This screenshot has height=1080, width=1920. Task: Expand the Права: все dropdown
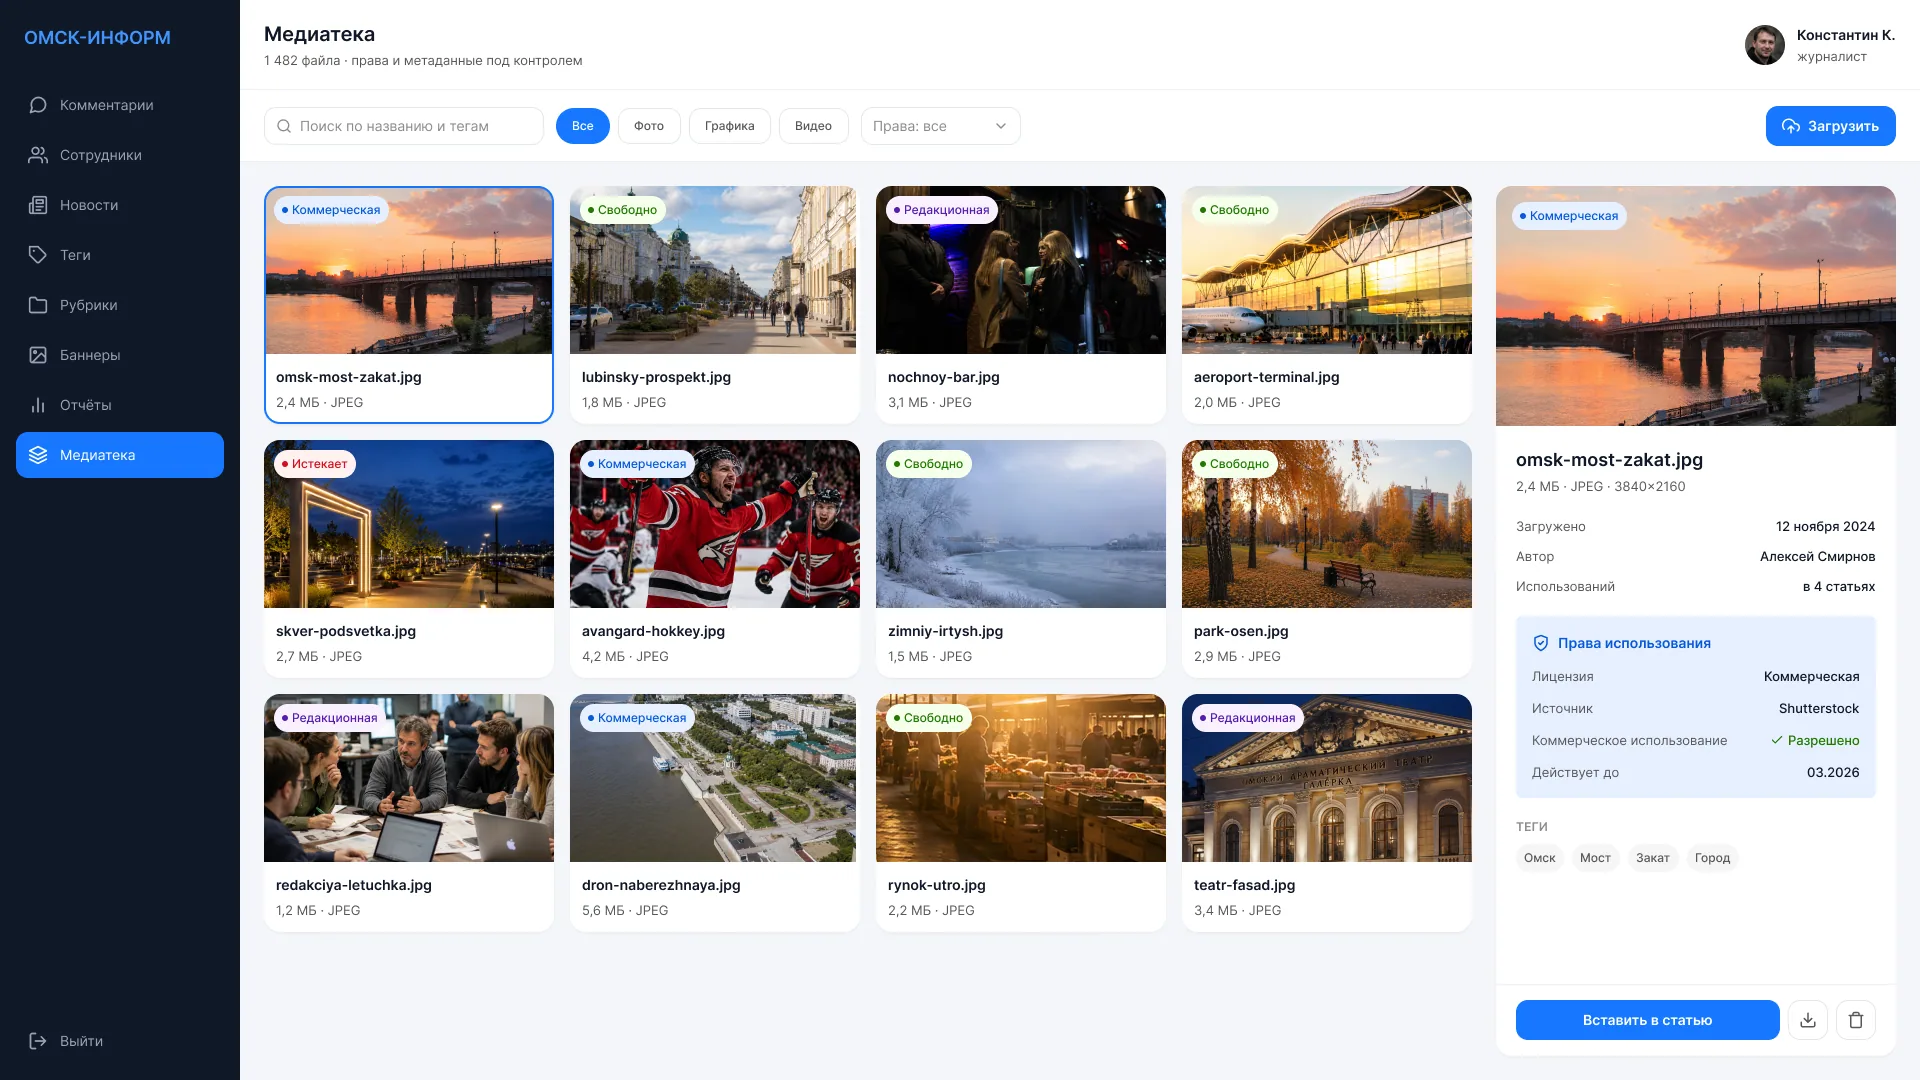[x=940, y=126]
